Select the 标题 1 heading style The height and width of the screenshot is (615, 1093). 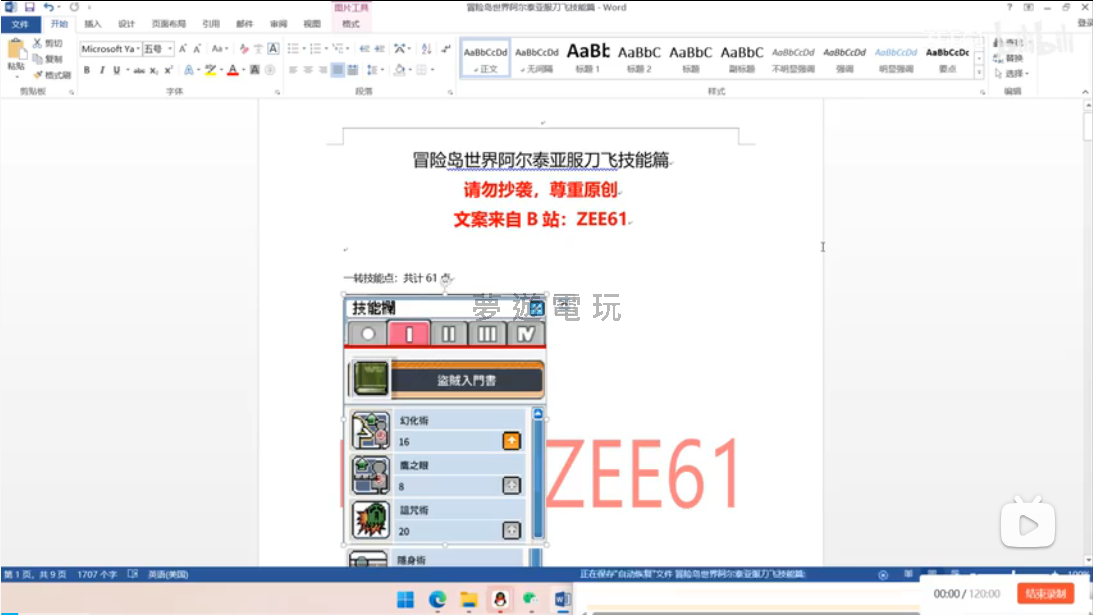(588, 57)
